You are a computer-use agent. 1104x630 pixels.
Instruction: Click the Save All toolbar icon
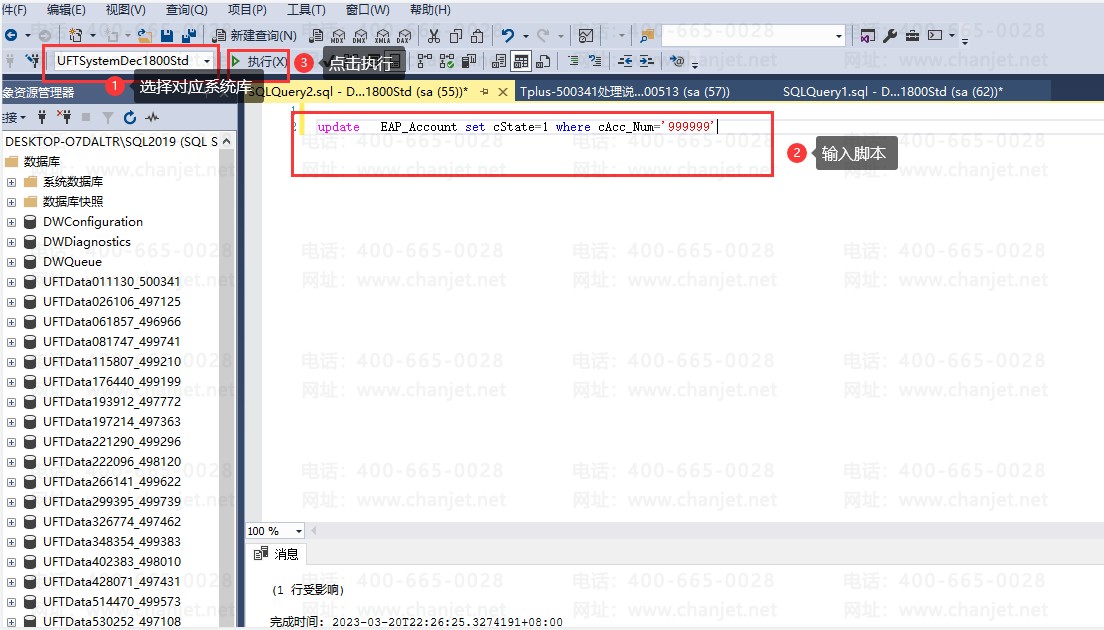tap(189, 35)
